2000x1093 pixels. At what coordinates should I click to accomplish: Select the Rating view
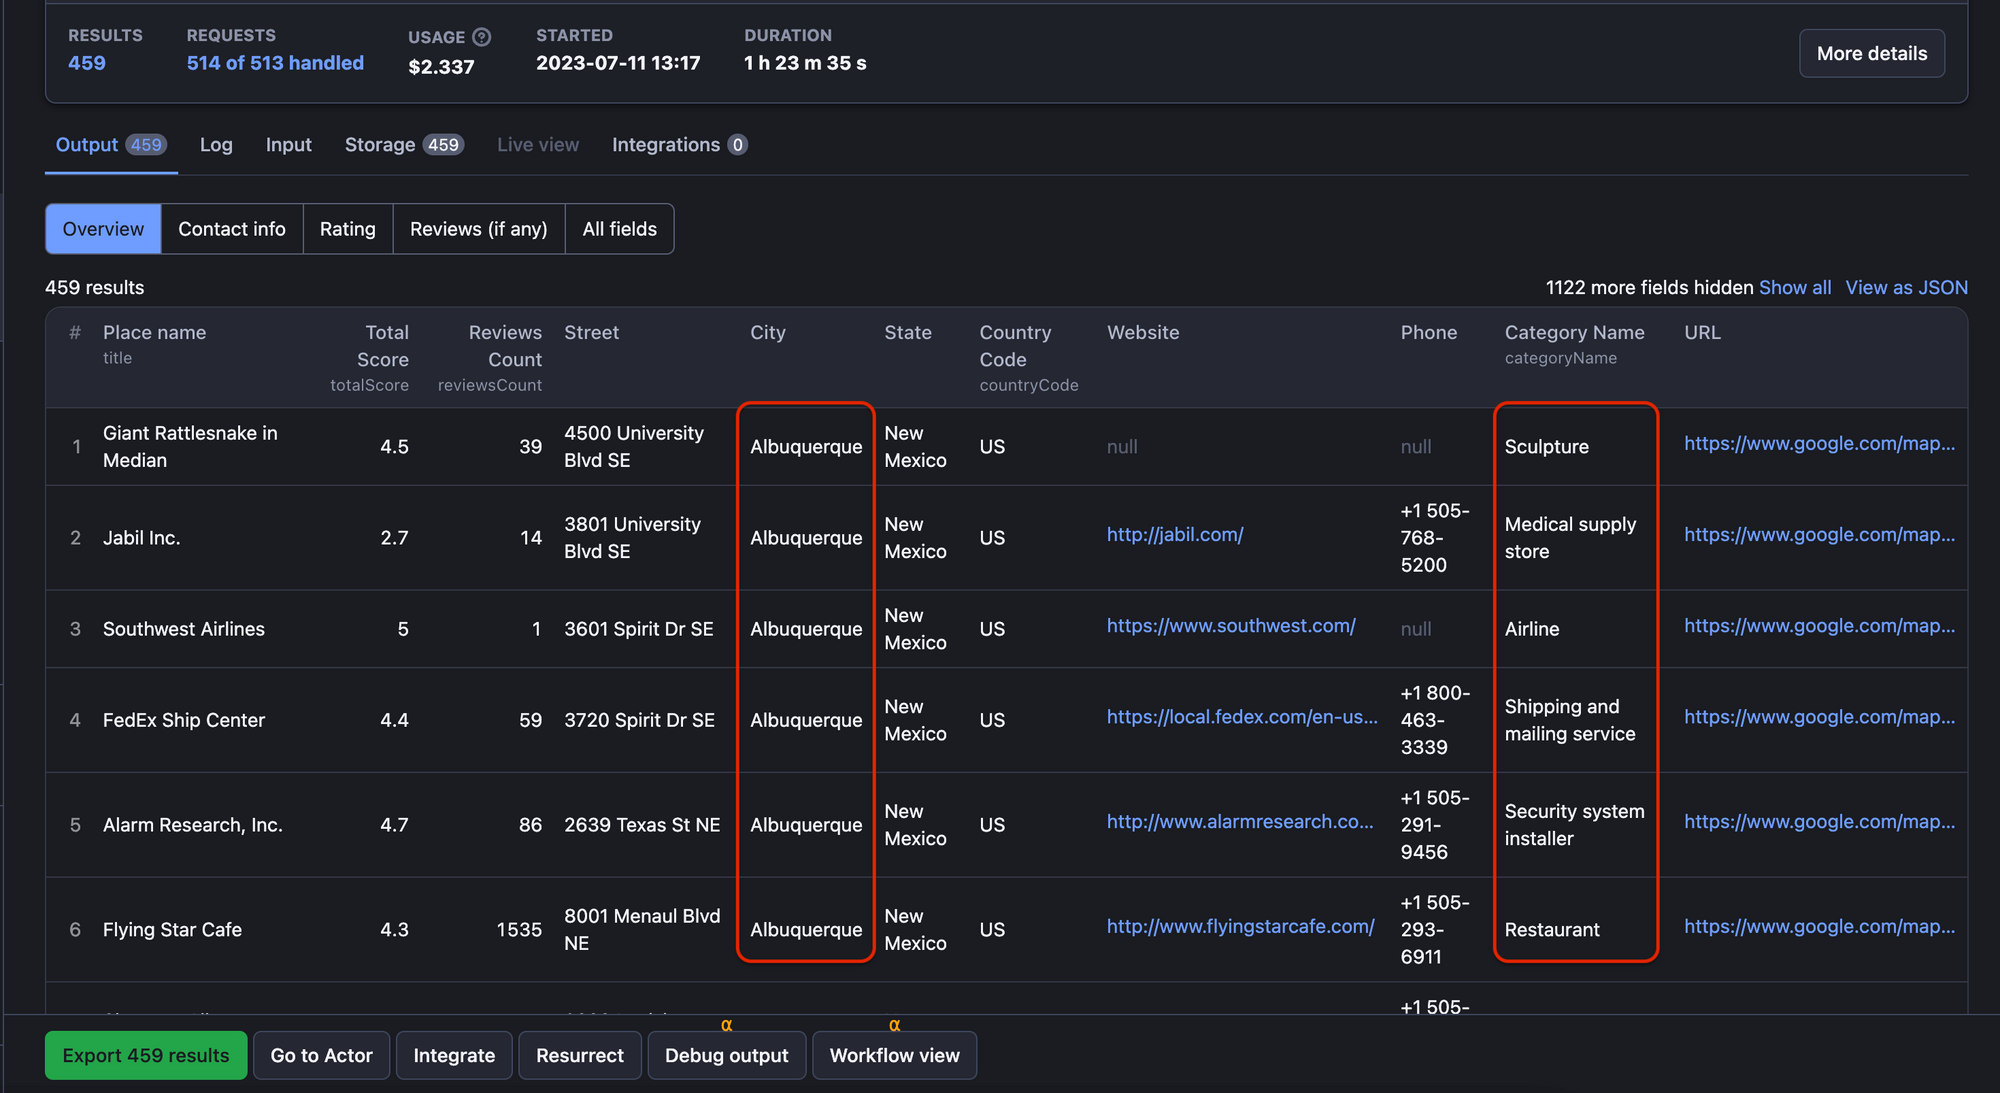[x=348, y=229]
